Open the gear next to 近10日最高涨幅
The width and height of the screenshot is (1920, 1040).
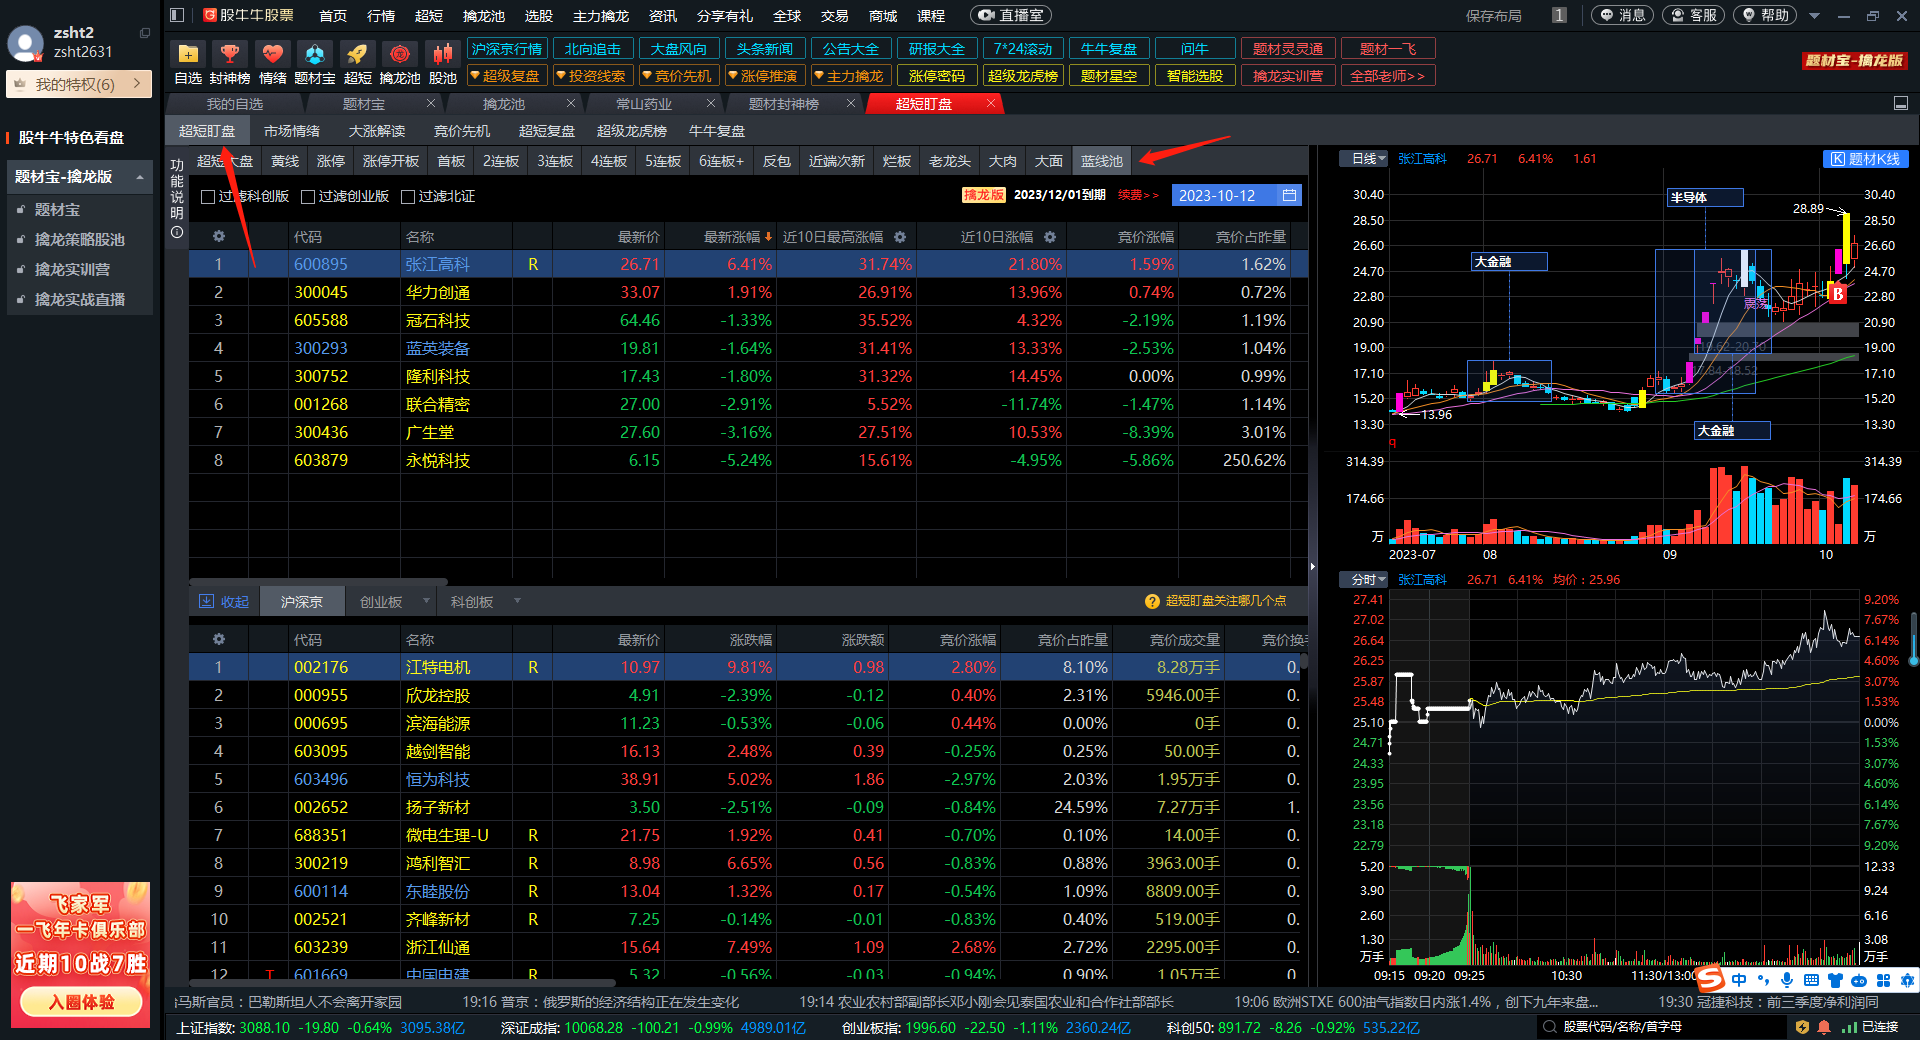coord(900,237)
